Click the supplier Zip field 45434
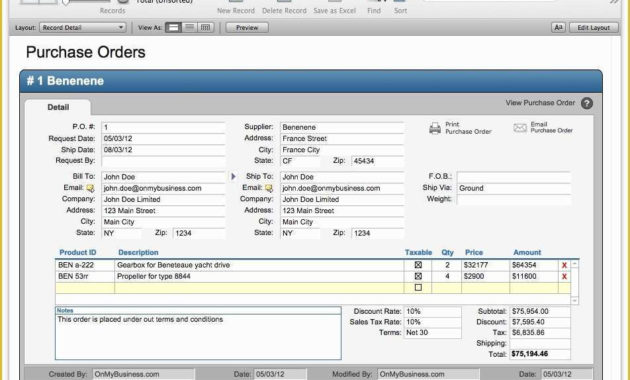 coord(377,161)
